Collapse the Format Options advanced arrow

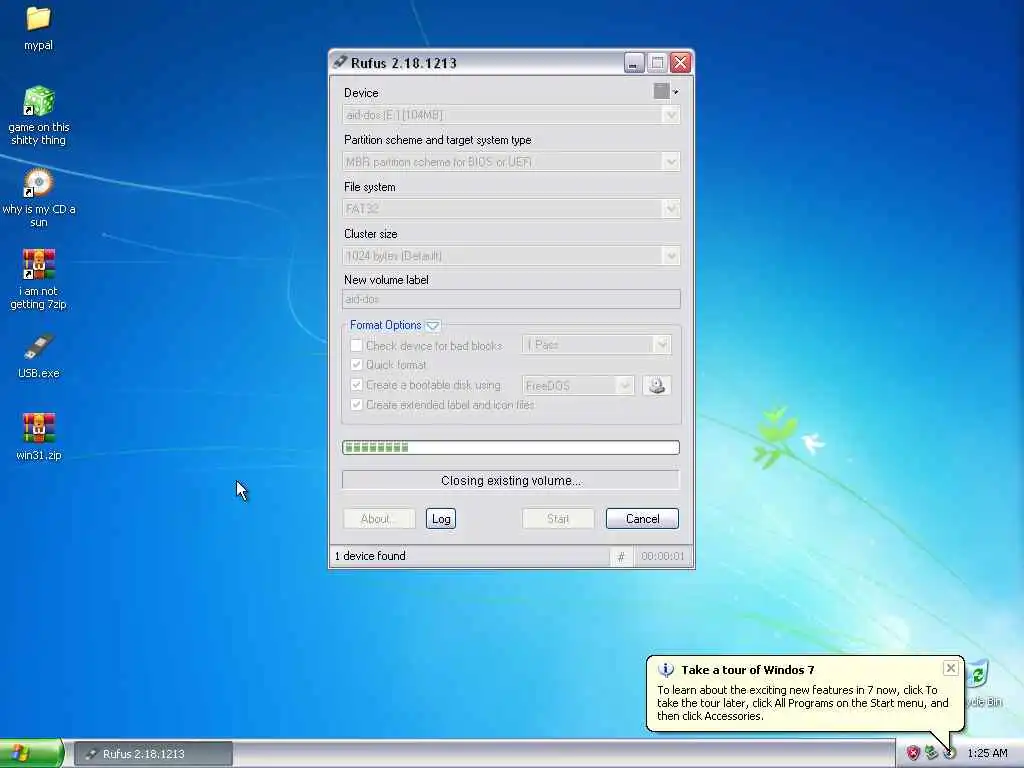tap(432, 325)
